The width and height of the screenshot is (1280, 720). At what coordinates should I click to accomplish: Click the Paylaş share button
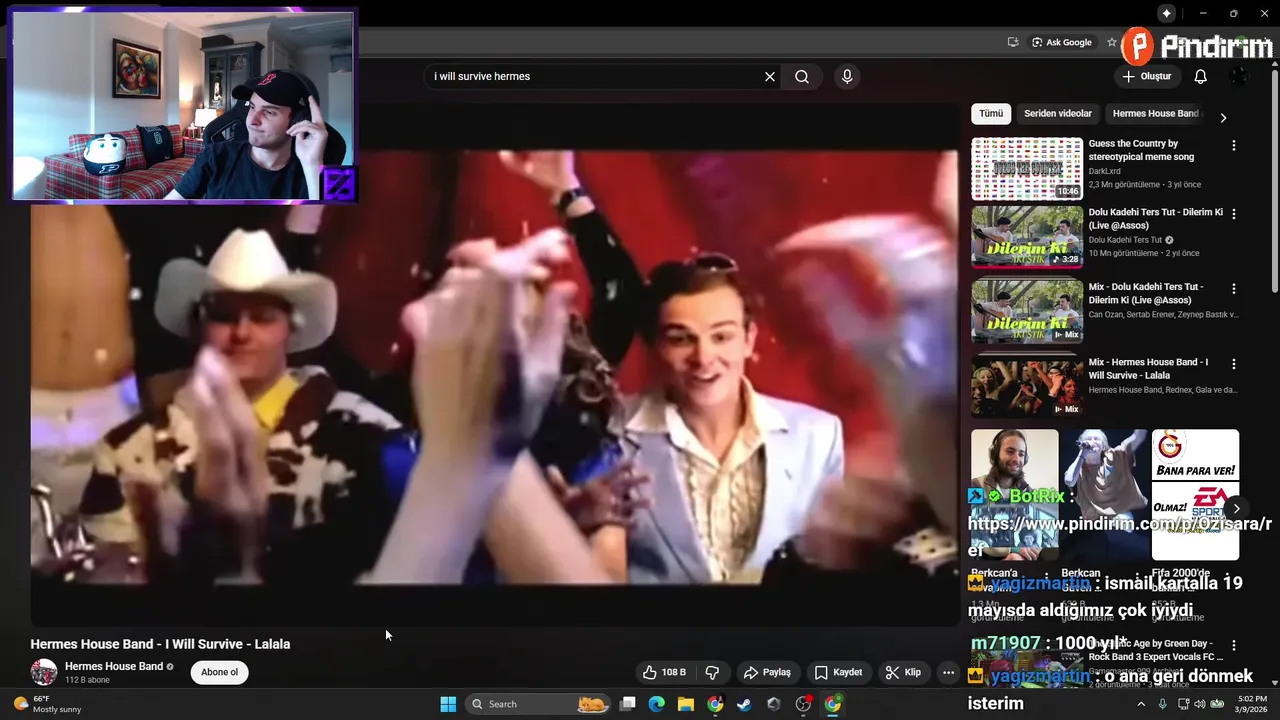767,672
